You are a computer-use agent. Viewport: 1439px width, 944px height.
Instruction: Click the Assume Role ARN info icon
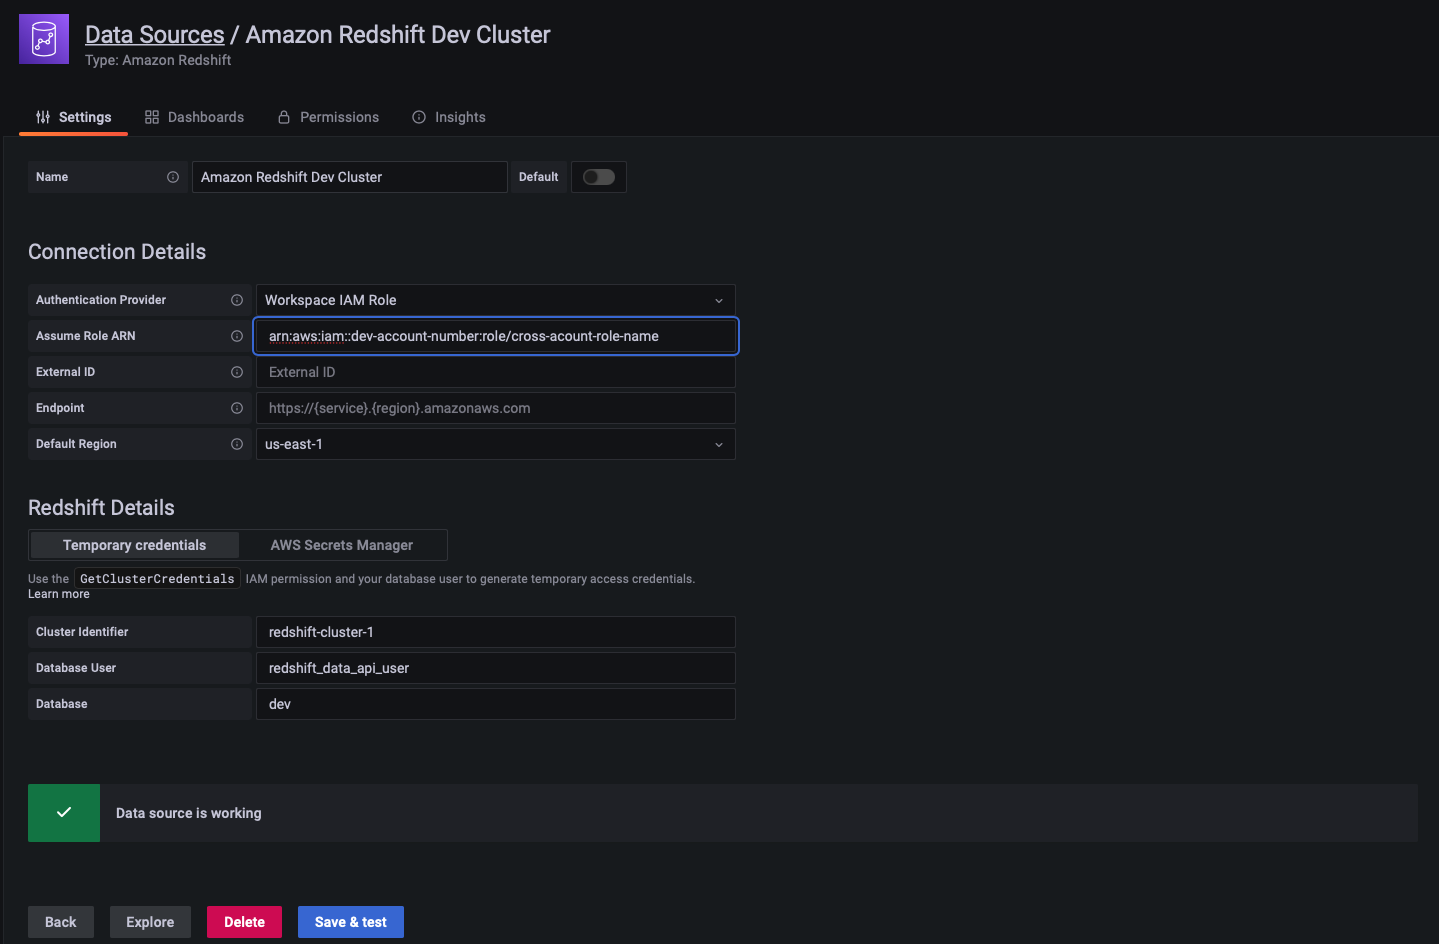coord(237,336)
